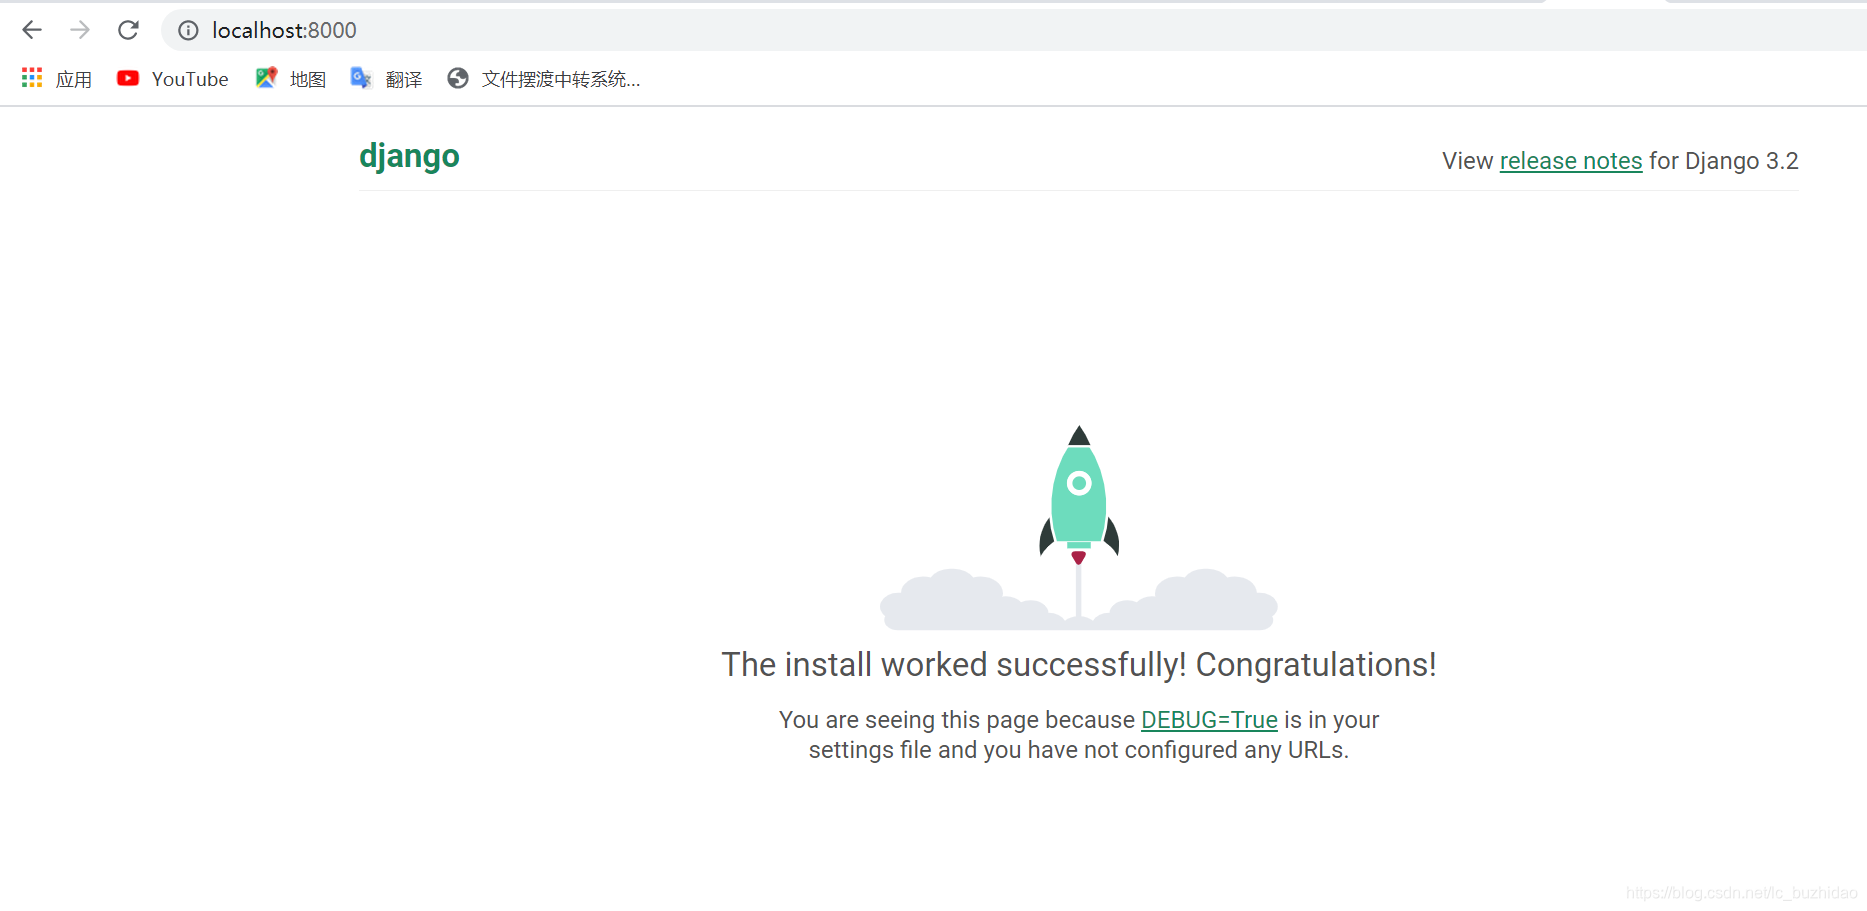The height and width of the screenshot is (911, 1867).
Task: Open the release notes link
Action: point(1571,161)
